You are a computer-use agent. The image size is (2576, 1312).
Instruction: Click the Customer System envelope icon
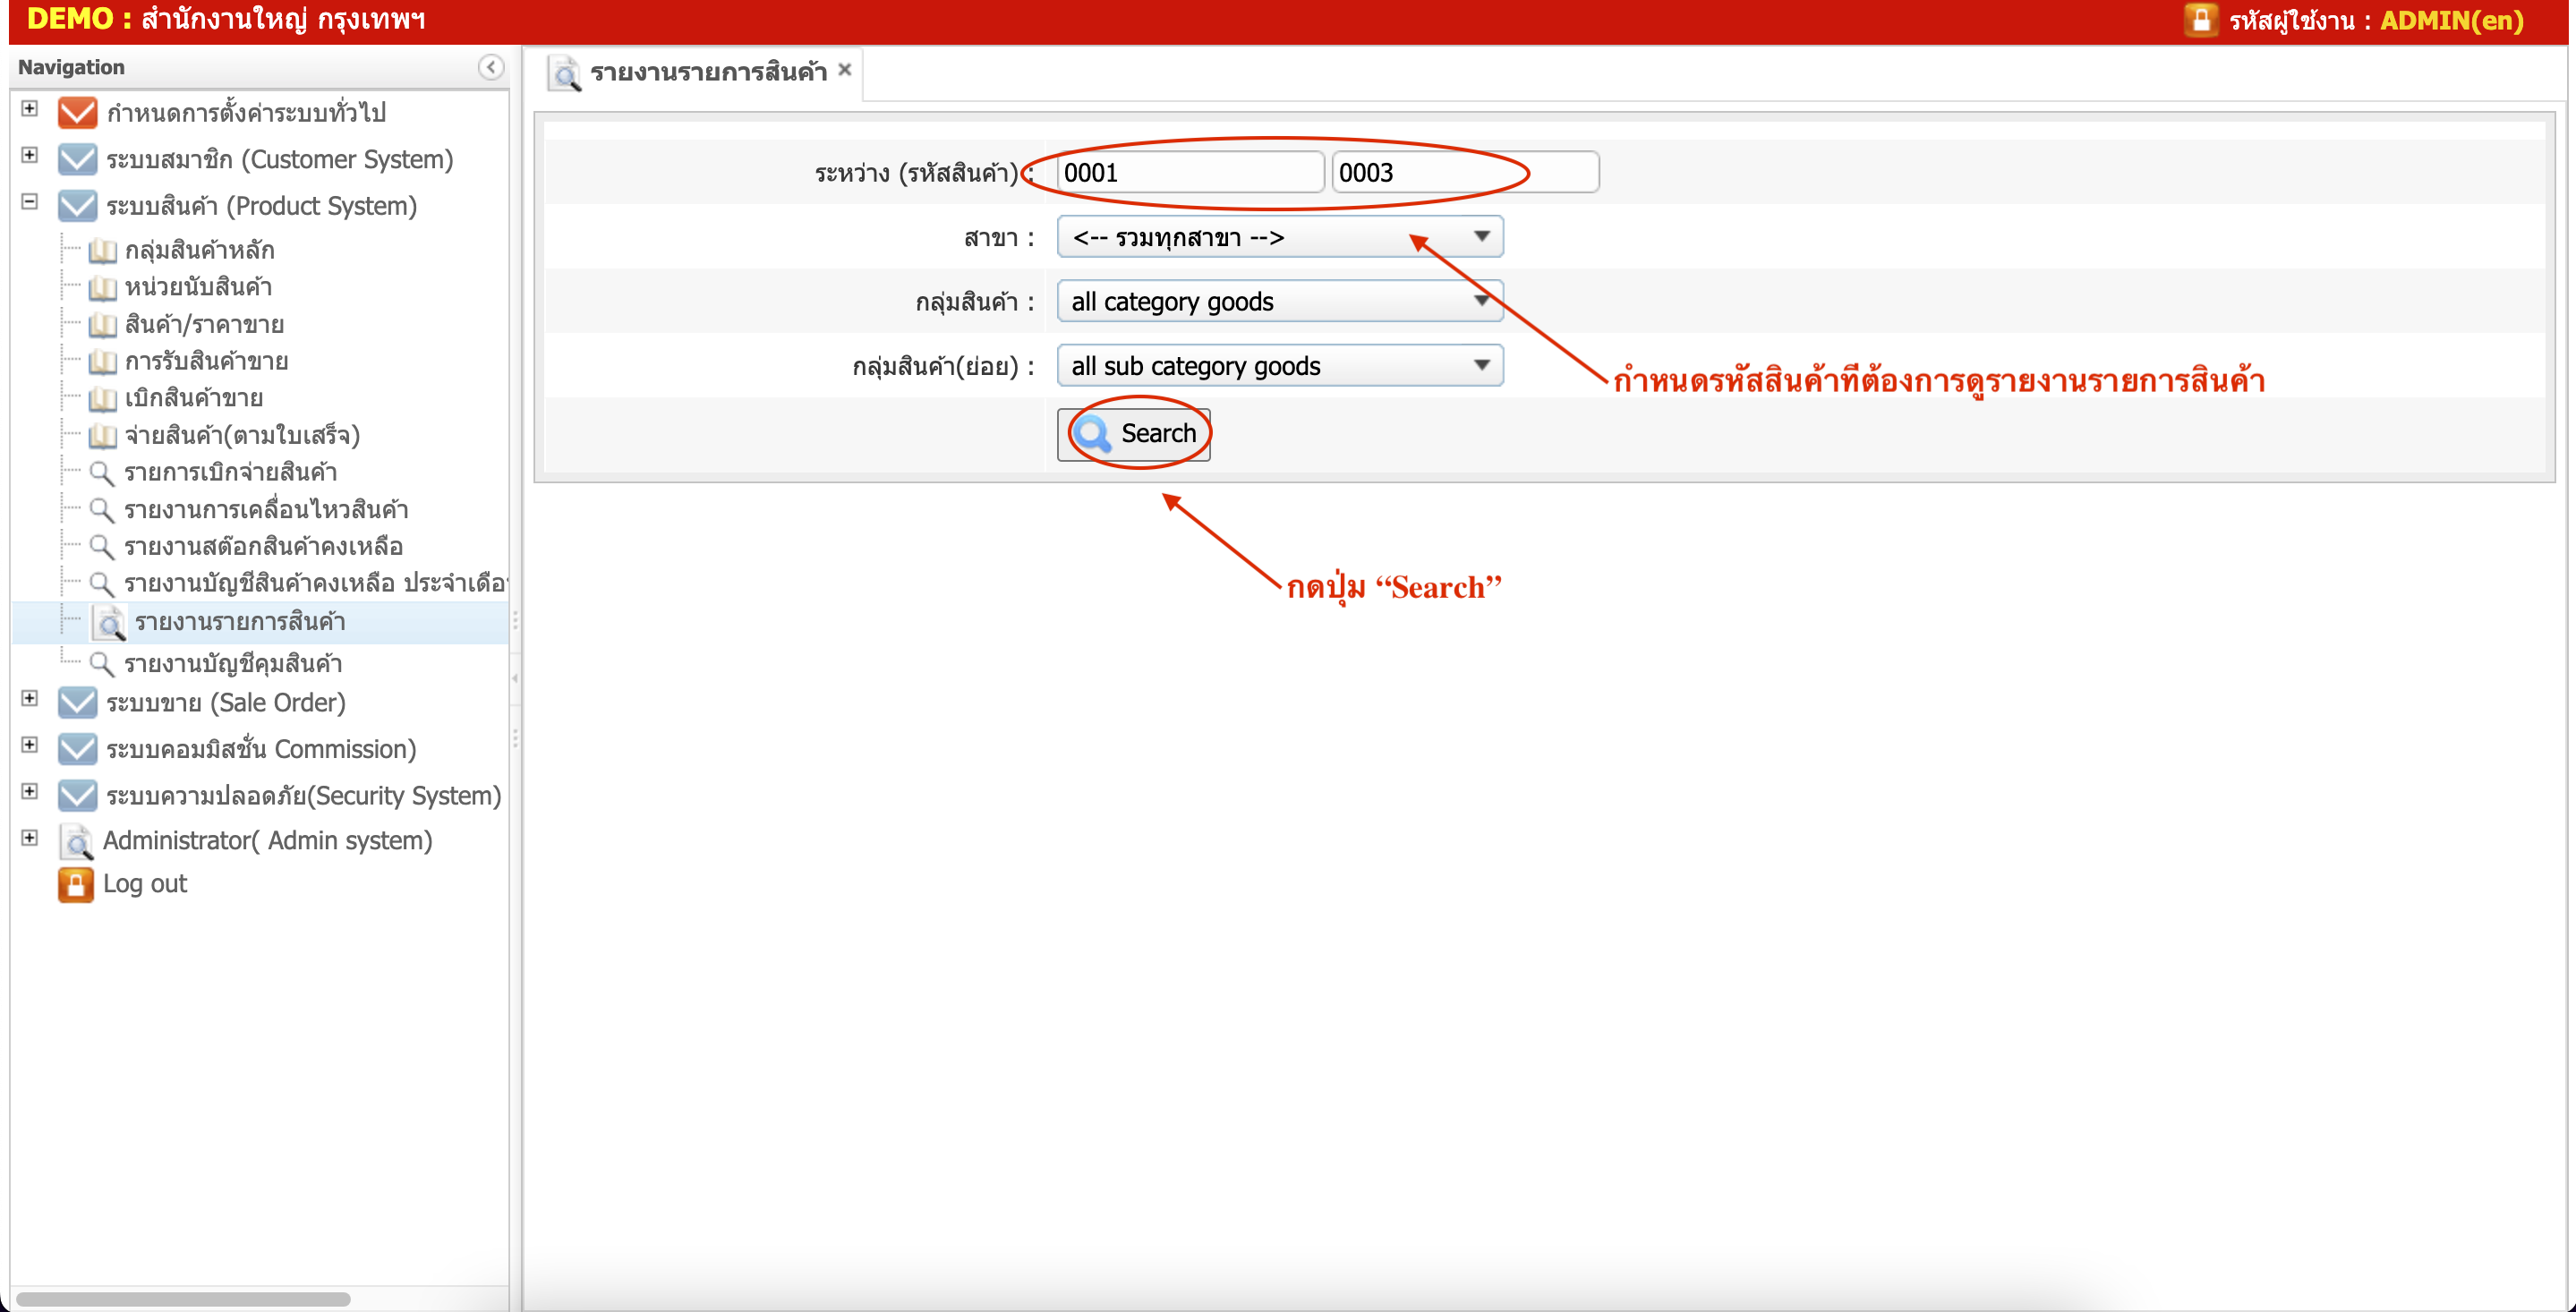77,159
